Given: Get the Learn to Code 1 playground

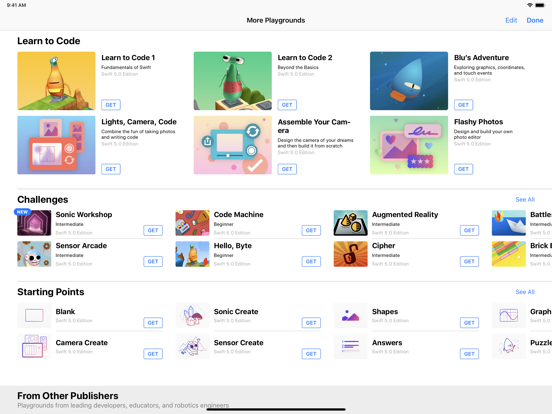Looking at the screenshot, I should [111, 105].
